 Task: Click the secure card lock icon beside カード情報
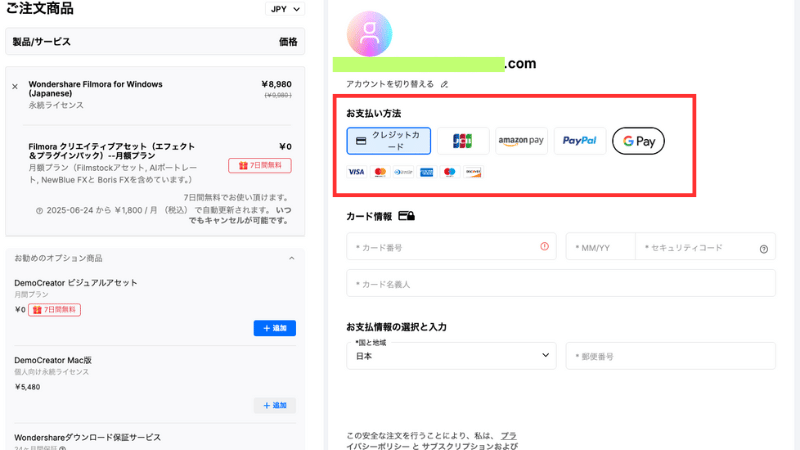(406, 216)
